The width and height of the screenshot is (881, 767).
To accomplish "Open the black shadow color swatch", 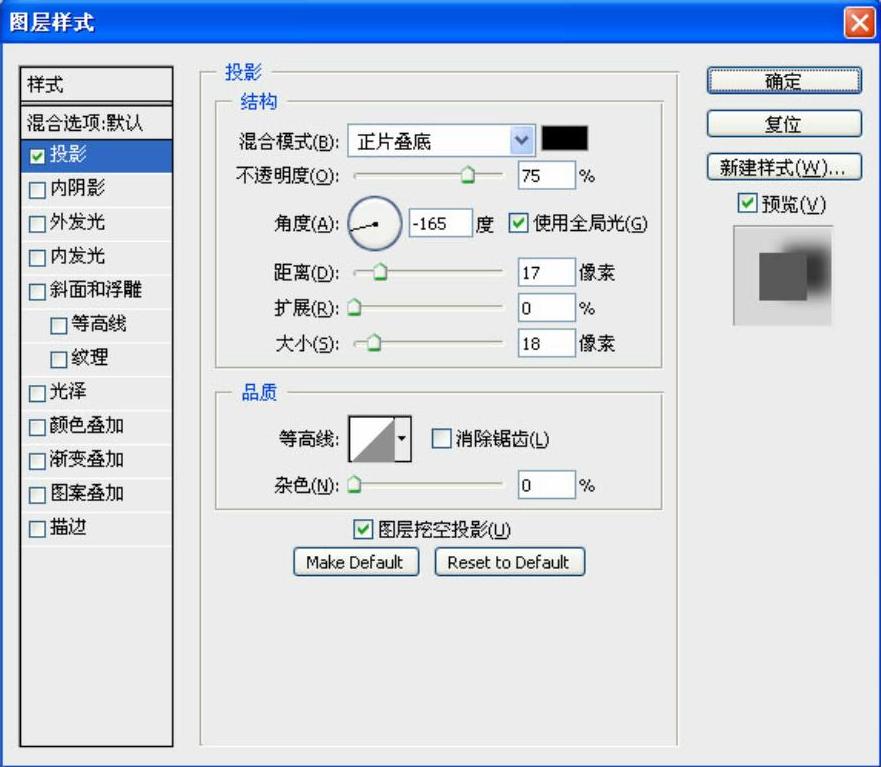I will (x=565, y=138).
